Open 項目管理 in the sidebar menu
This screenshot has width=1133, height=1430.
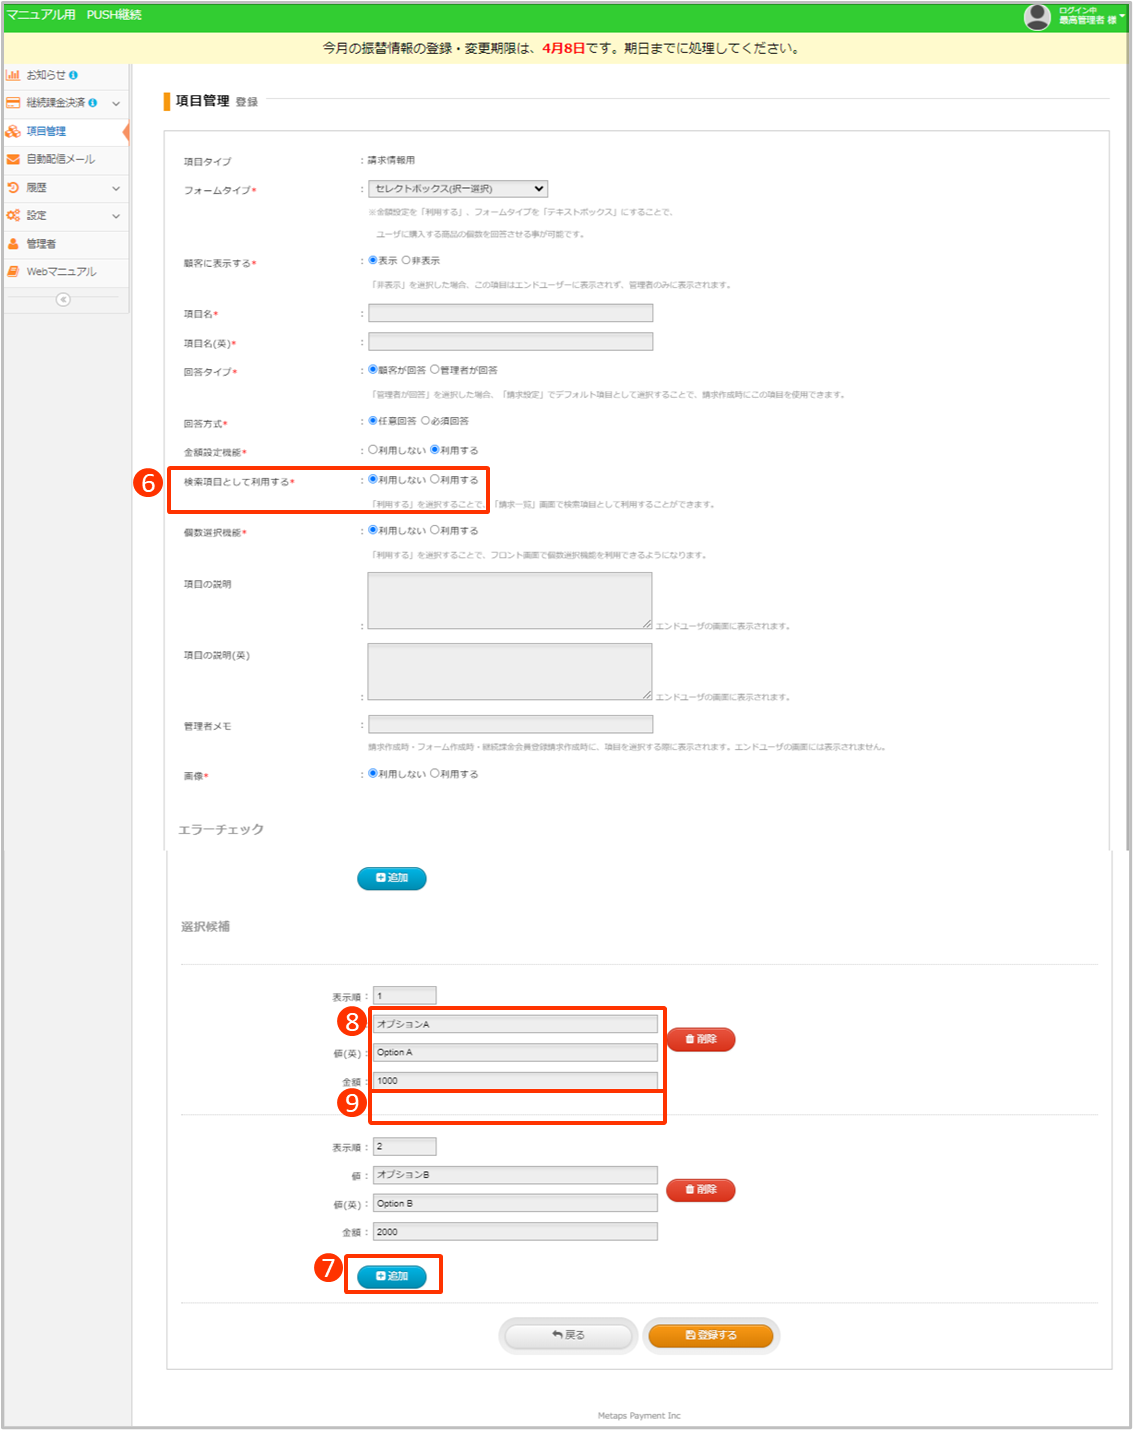pos(46,131)
